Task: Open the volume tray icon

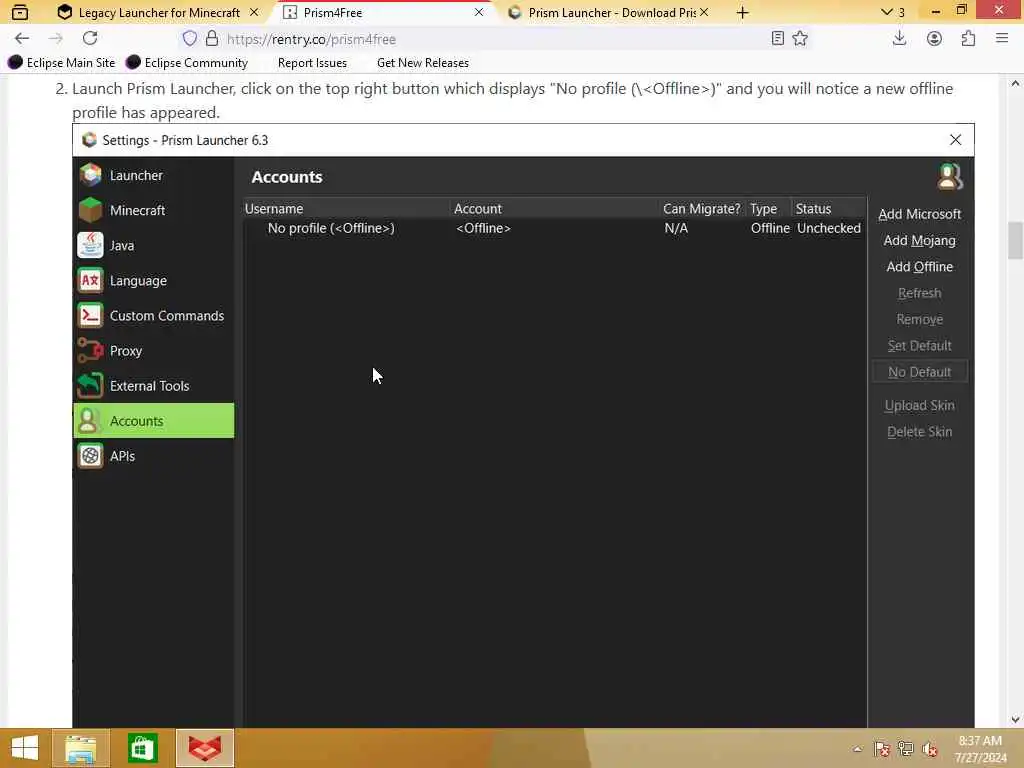Action: click(x=930, y=749)
